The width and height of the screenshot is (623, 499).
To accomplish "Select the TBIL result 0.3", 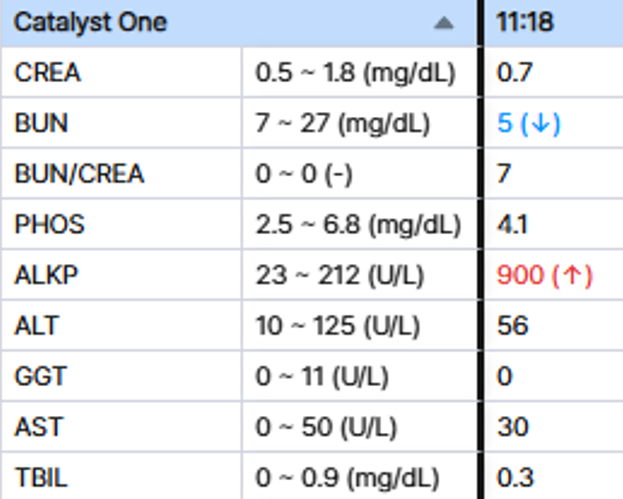I will click(x=515, y=477).
